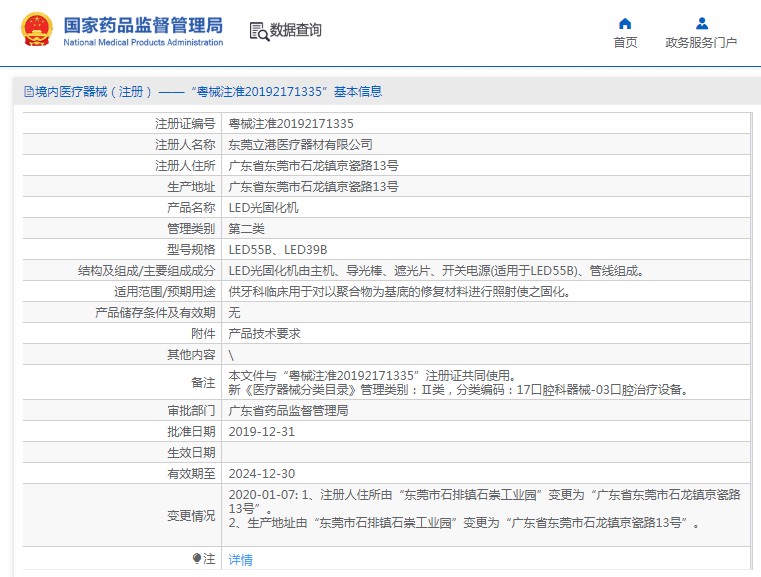
Task: Click the user icon above 政务服务门户
Action: point(702,23)
